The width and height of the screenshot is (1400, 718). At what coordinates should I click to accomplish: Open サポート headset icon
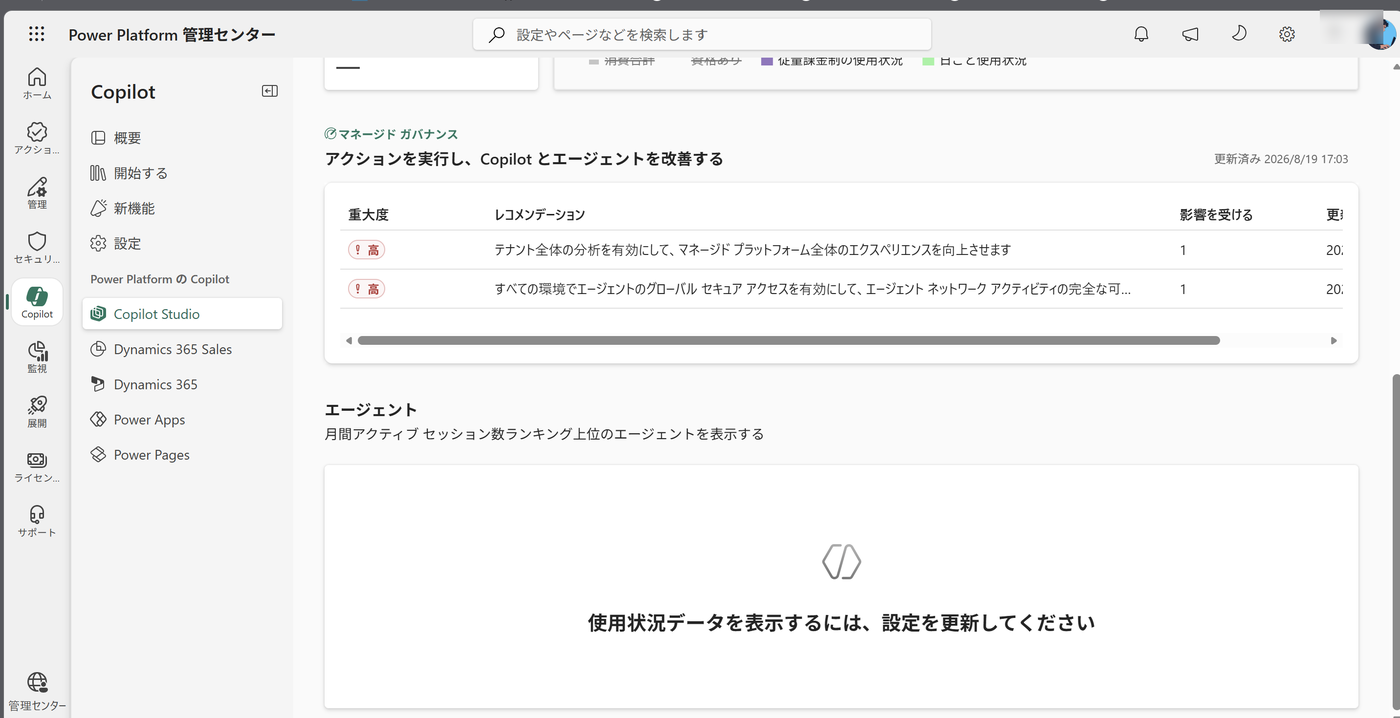(x=37, y=521)
